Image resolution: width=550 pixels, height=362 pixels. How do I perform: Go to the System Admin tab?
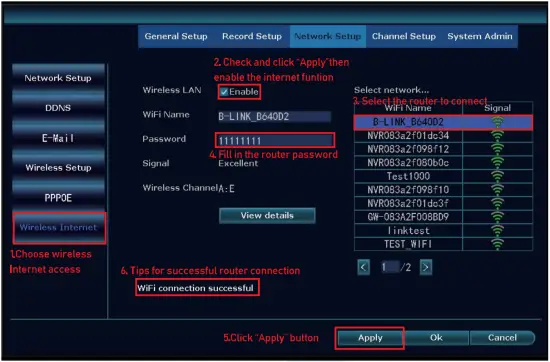[479, 36]
